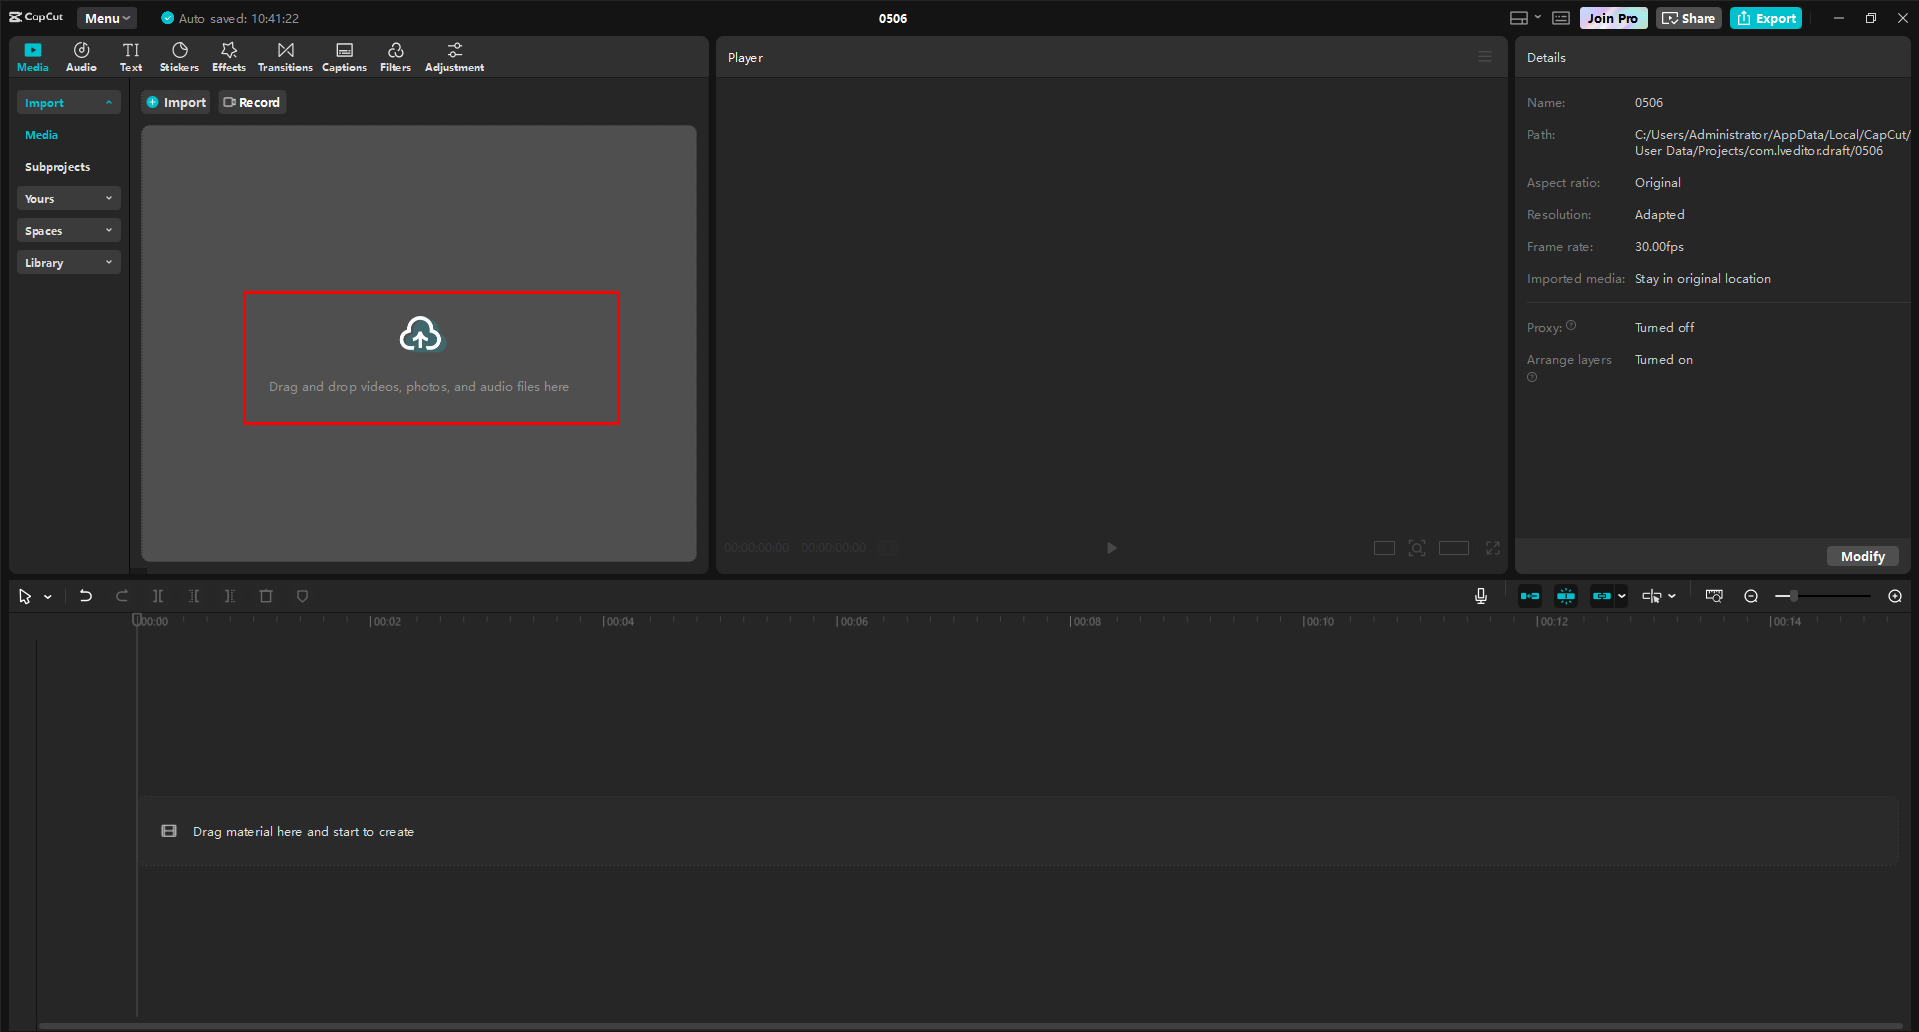Click the microphone record voiceover icon
1919x1032 pixels.
pyautogui.click(x=1481, y=596)
